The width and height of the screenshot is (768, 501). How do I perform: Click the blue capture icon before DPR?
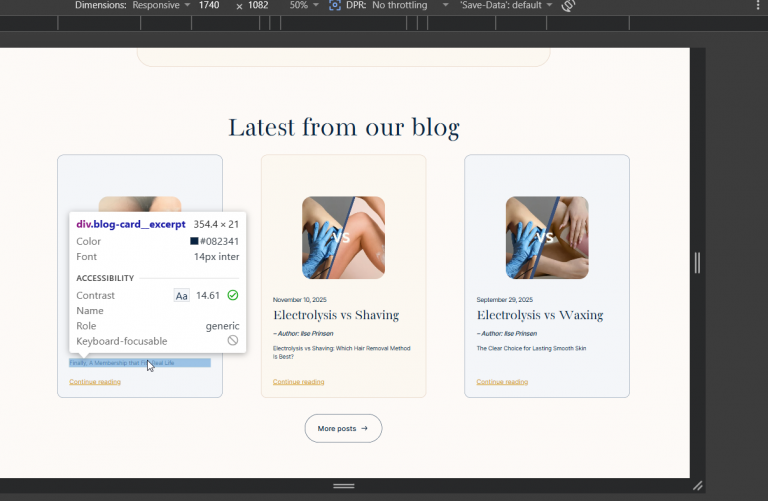pyautogui.click(x=335, y=5)
